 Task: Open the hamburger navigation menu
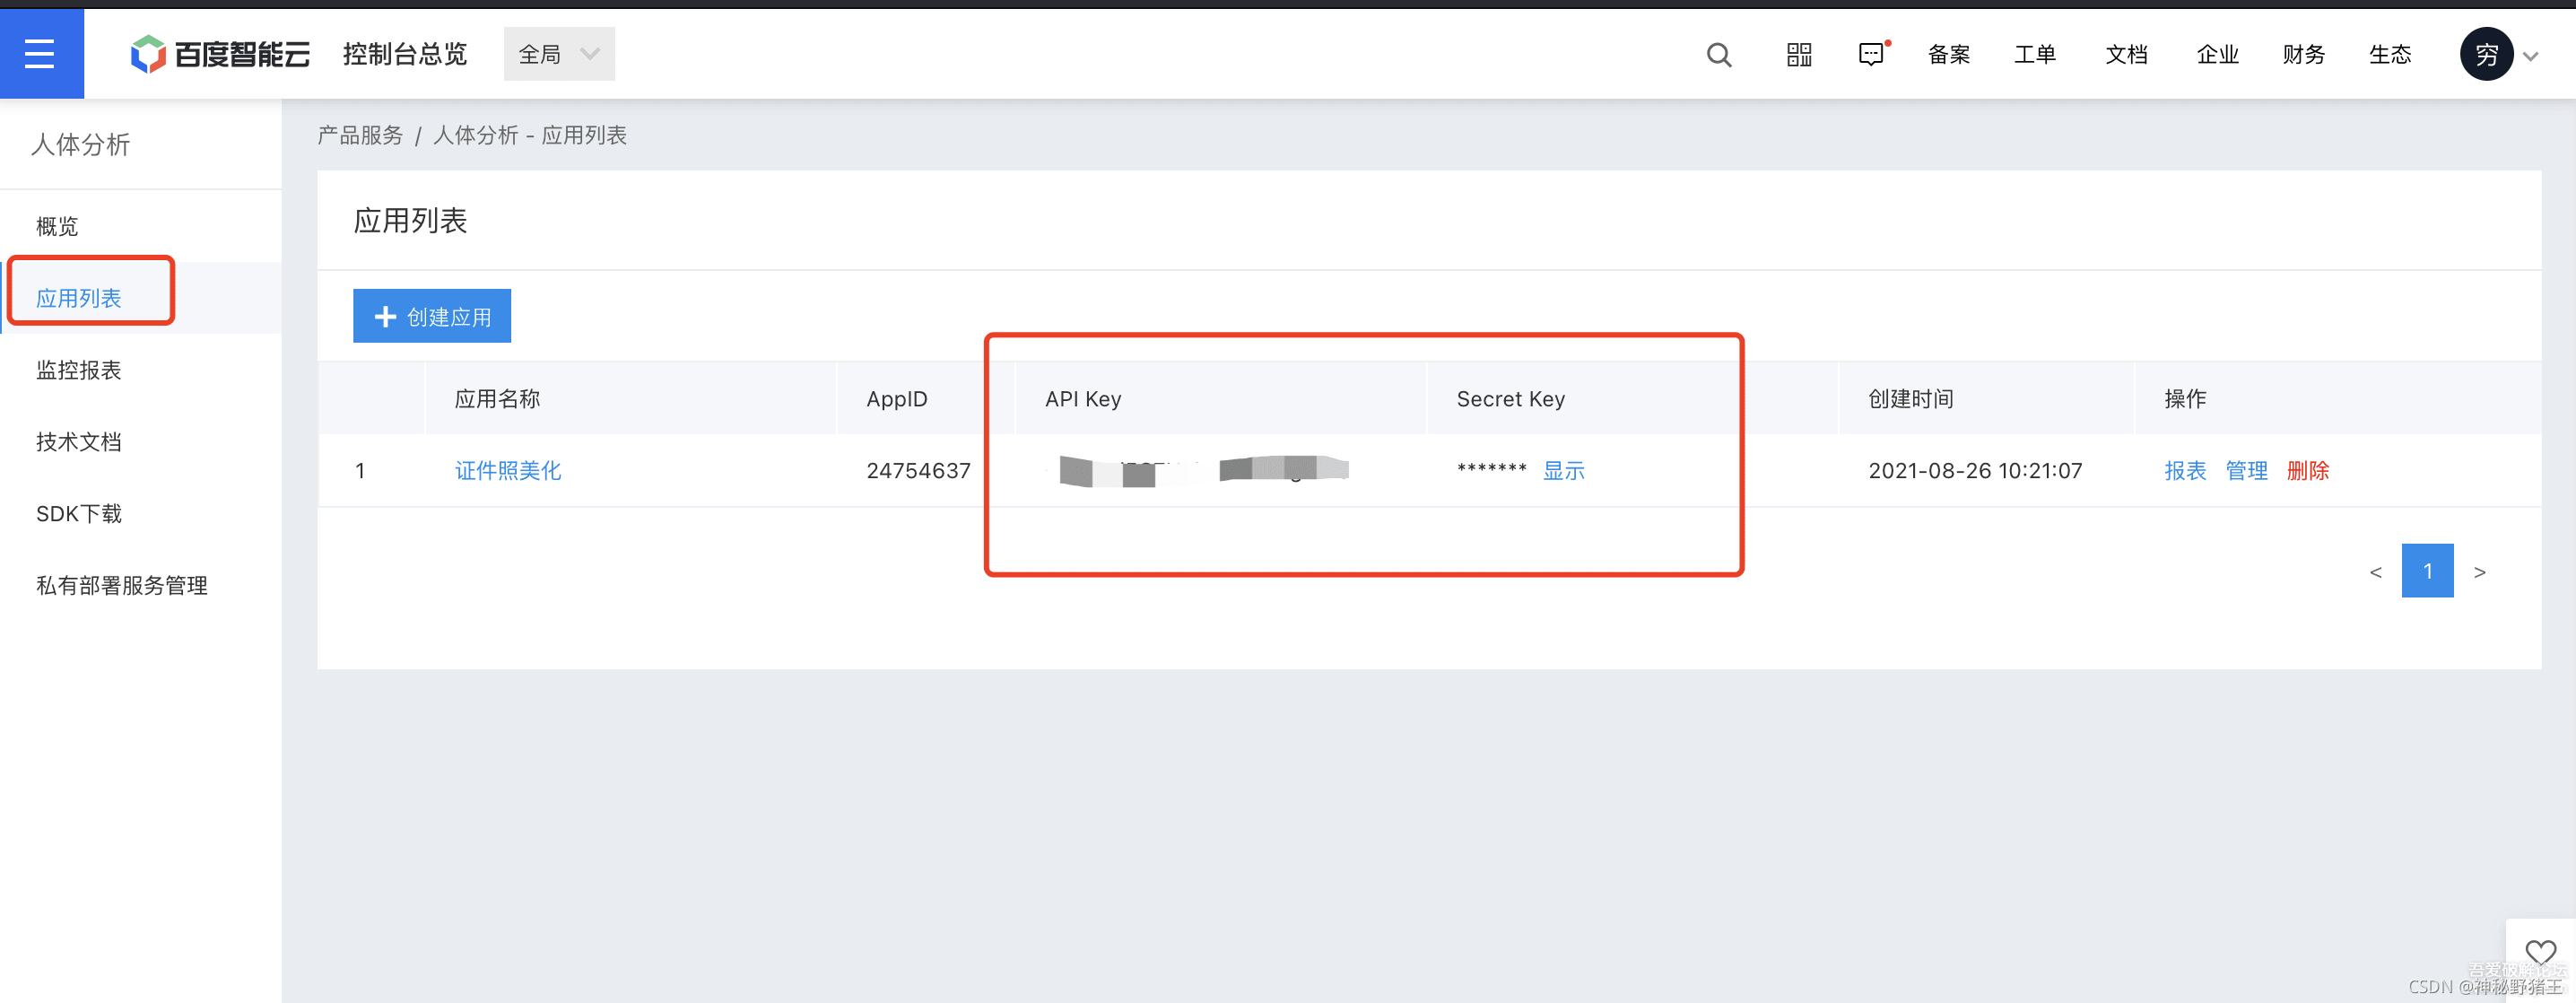[40, 54]
